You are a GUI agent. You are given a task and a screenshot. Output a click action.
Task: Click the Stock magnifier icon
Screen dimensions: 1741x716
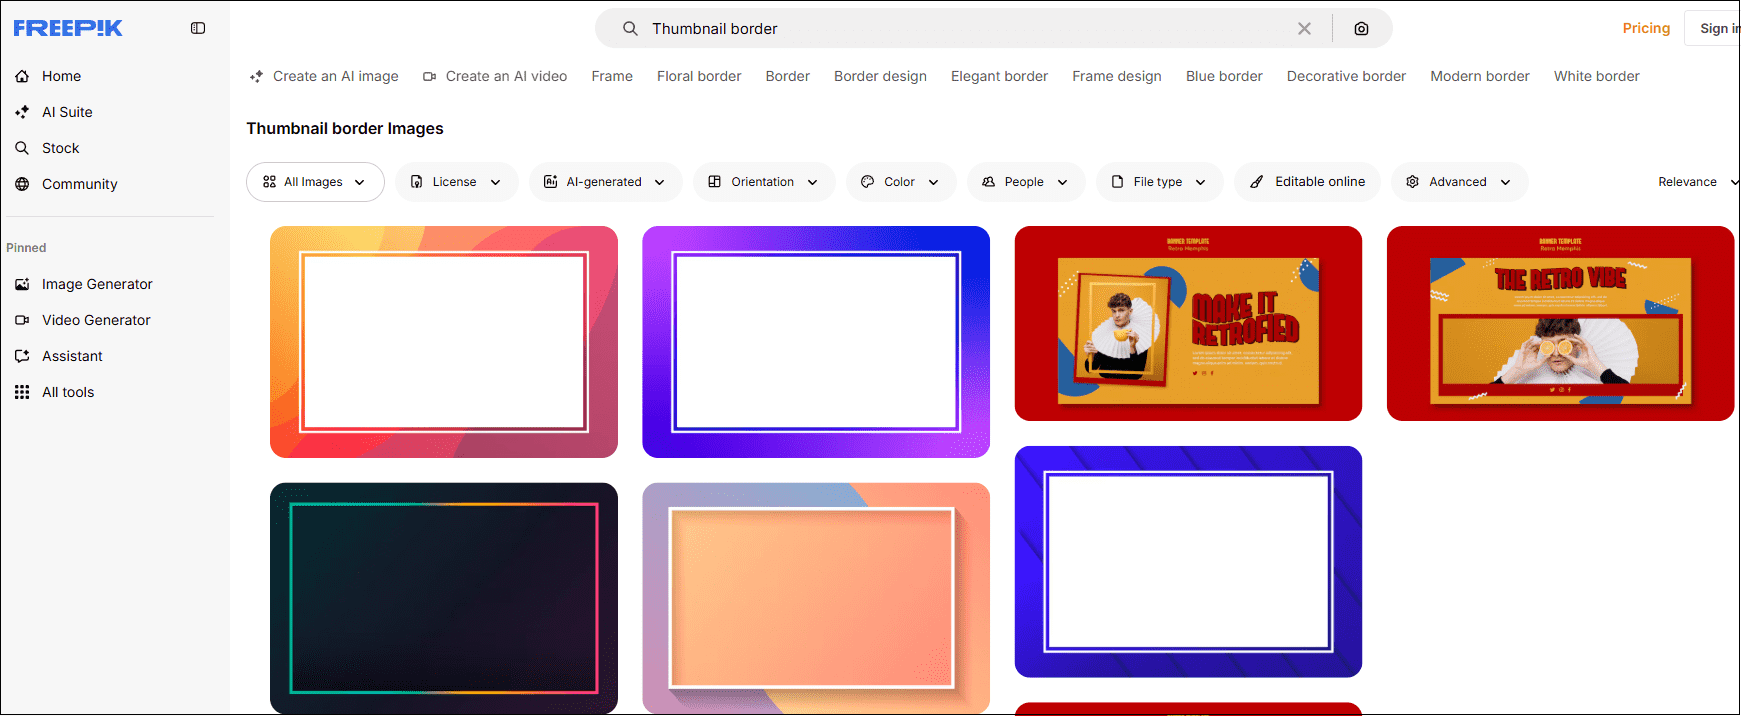(22, 148)
